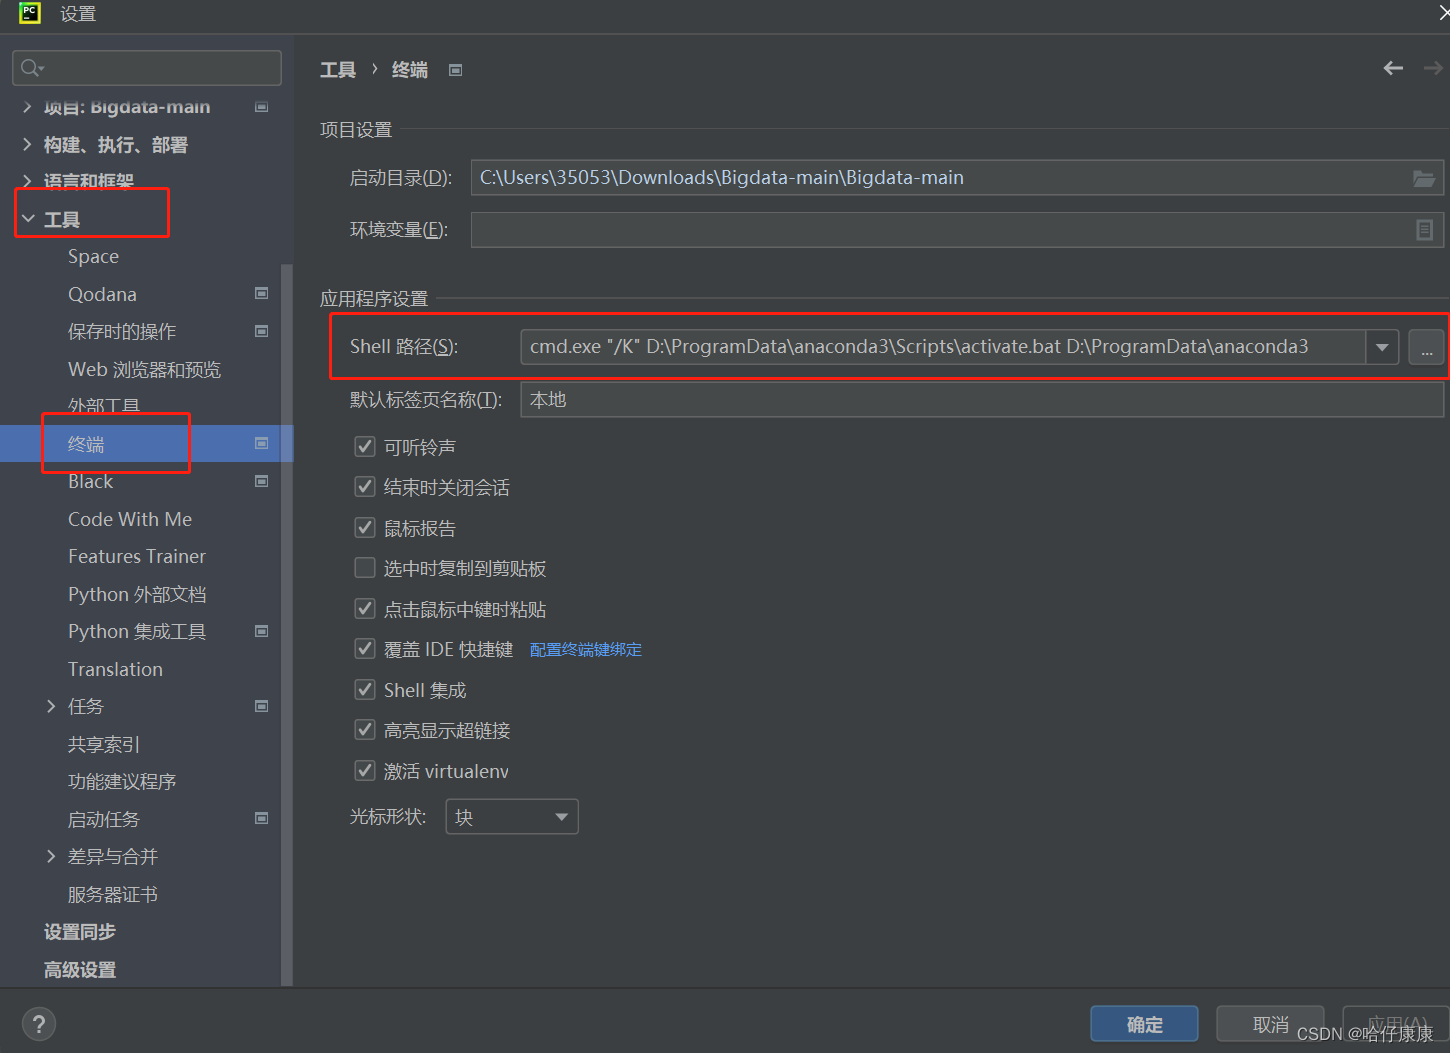Image resolution: width=1450 pixels, height=1053 pixels.
Task: Click the forward navigation arrow icon
Action: [x=1433, y=68]
